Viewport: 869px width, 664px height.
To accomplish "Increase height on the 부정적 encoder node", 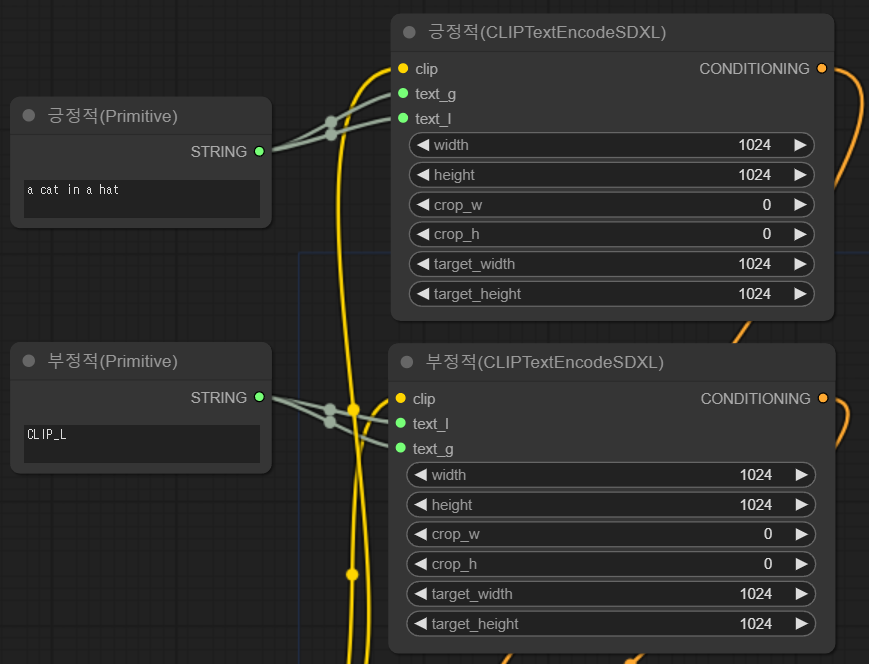I will [x=801, y=504].
